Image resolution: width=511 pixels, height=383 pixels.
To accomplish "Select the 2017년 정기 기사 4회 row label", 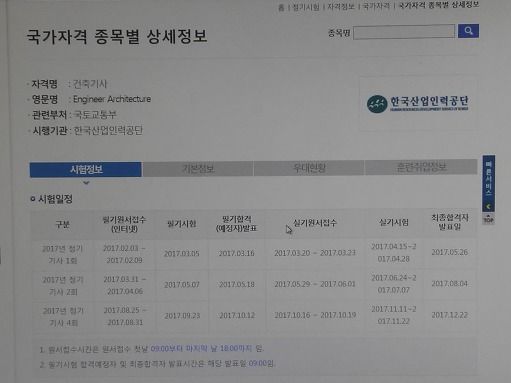I will coord(63,317).
